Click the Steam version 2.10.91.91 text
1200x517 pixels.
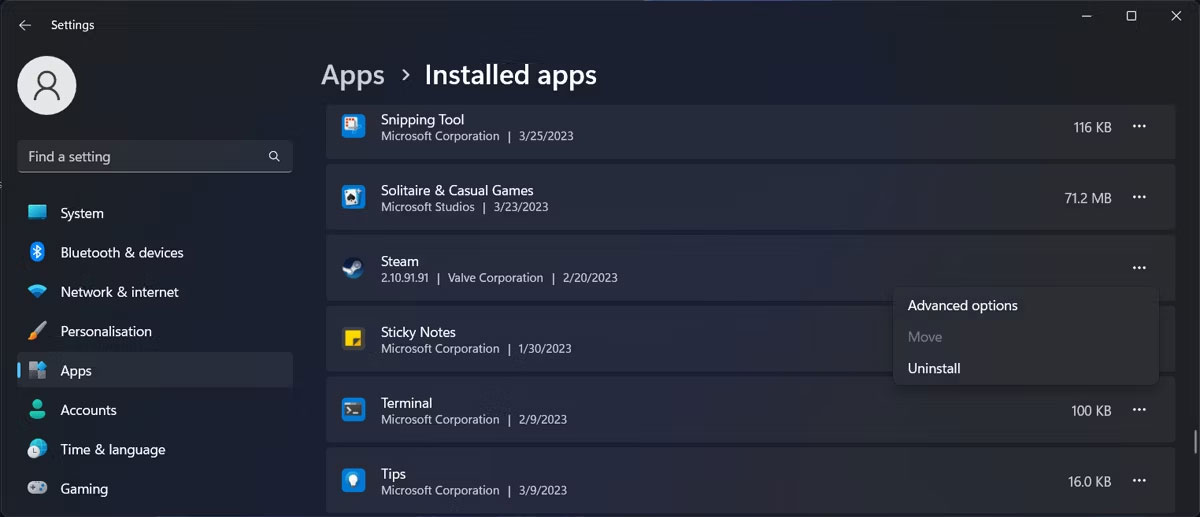click(405, 278)
